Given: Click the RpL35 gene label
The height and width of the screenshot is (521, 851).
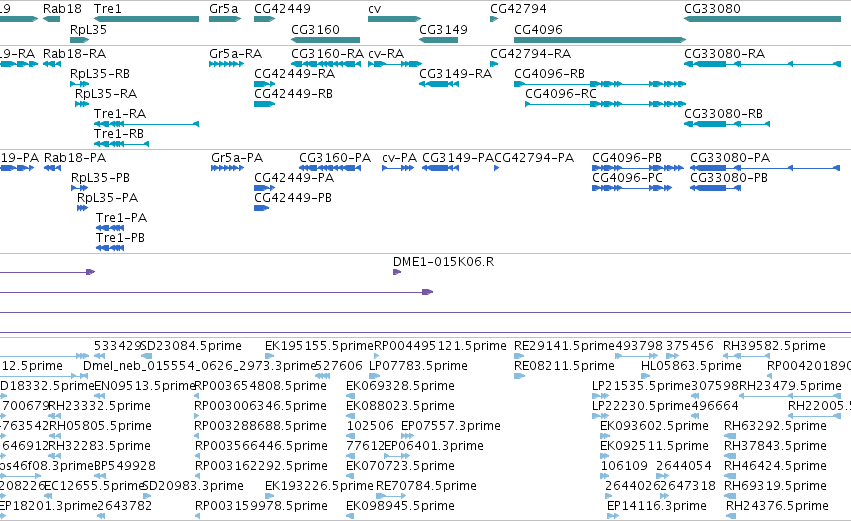Looking at the screenshot, I should pyautogui.click(x=88, y=30).
